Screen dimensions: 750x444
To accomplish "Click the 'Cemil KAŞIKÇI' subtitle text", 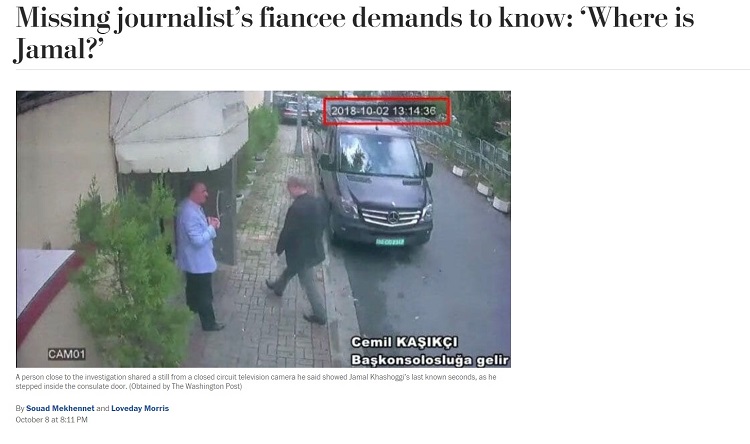I will [x=404, y=343].
